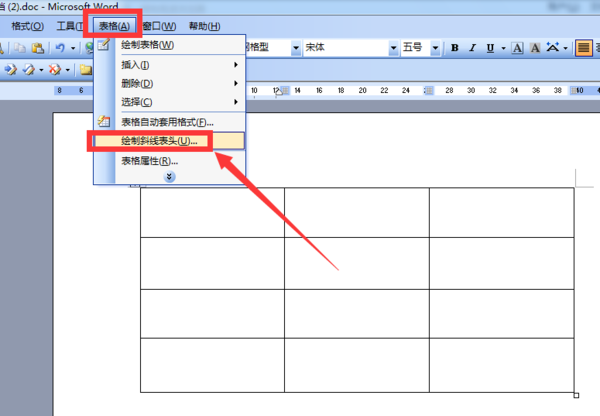The height and width of the screenshot is (416, 600).
Task: Click the Draw Table pencil icon
Action: [104, 45]
